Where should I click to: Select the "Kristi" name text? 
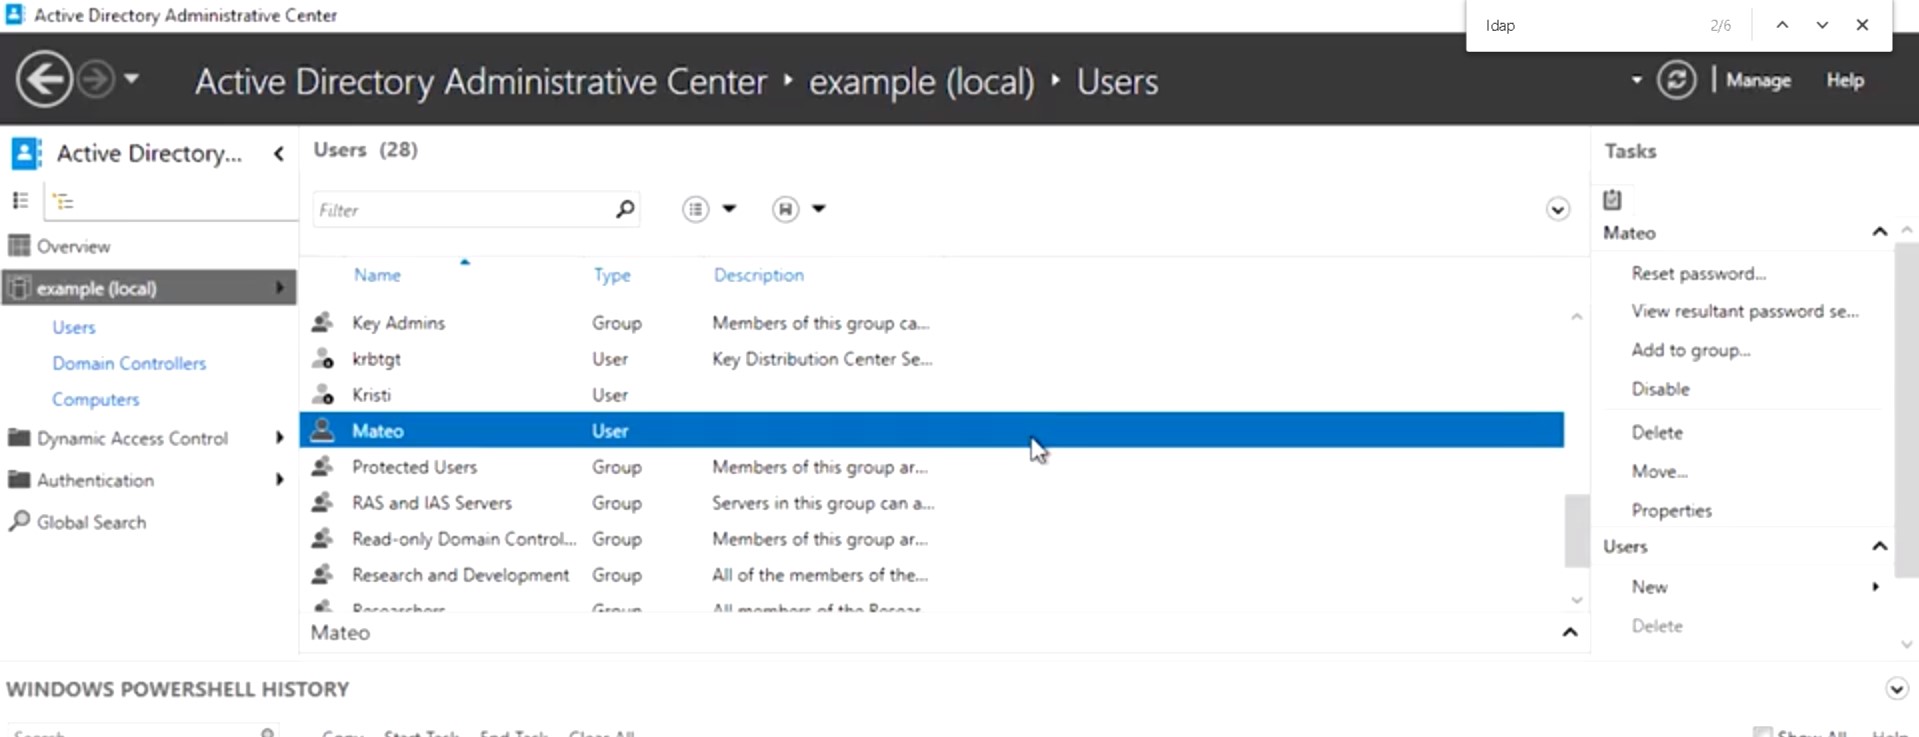[371, 395]
